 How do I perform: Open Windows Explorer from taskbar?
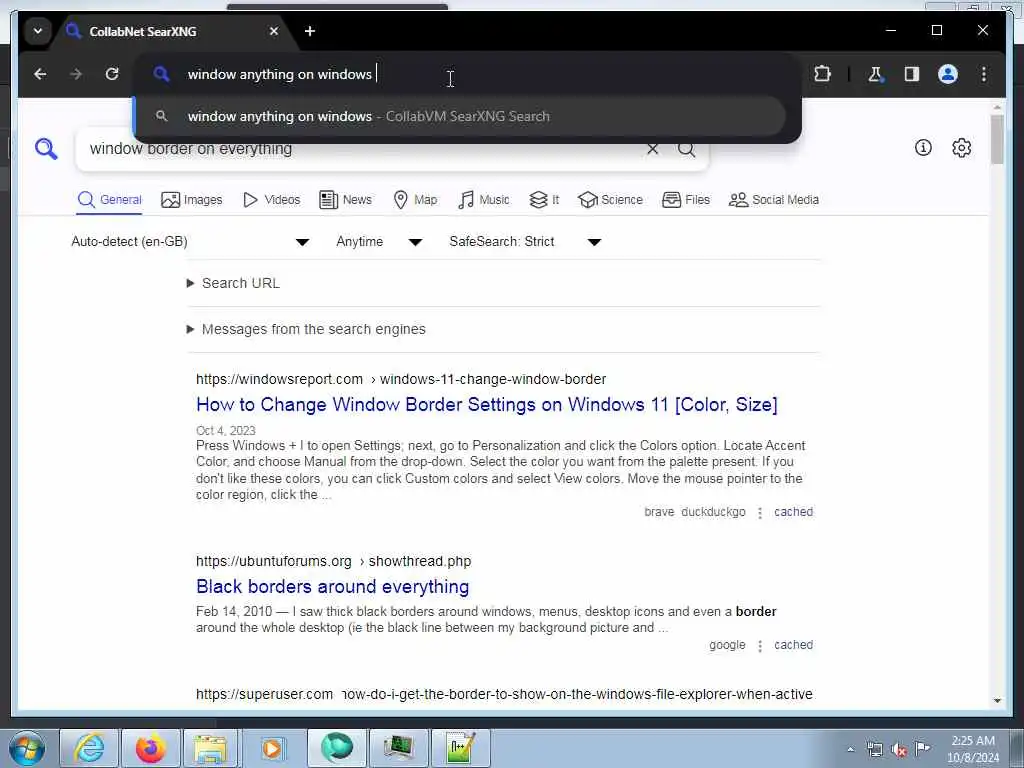point(212,748)
